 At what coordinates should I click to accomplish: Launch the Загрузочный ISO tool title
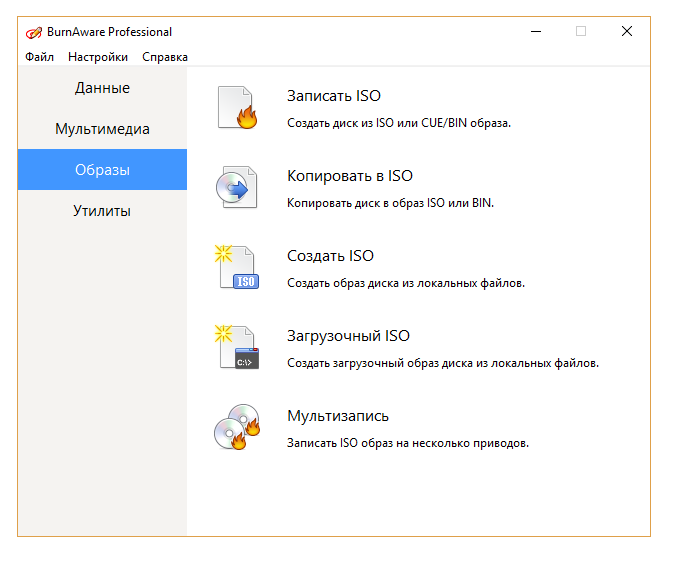(348, 336)
